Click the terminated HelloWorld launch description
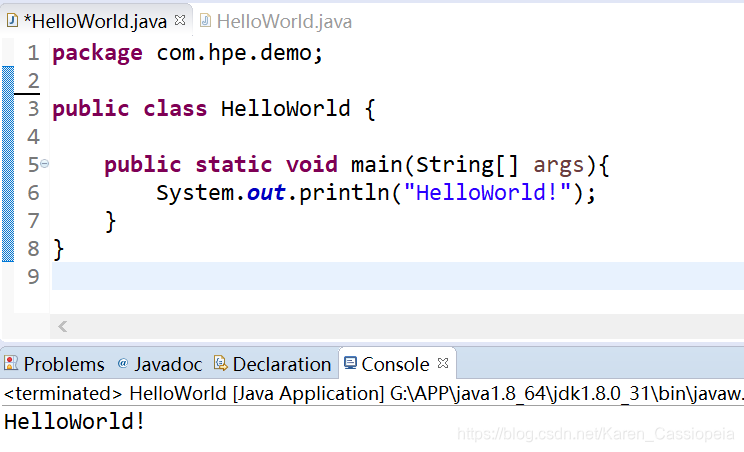 [373, 393]
